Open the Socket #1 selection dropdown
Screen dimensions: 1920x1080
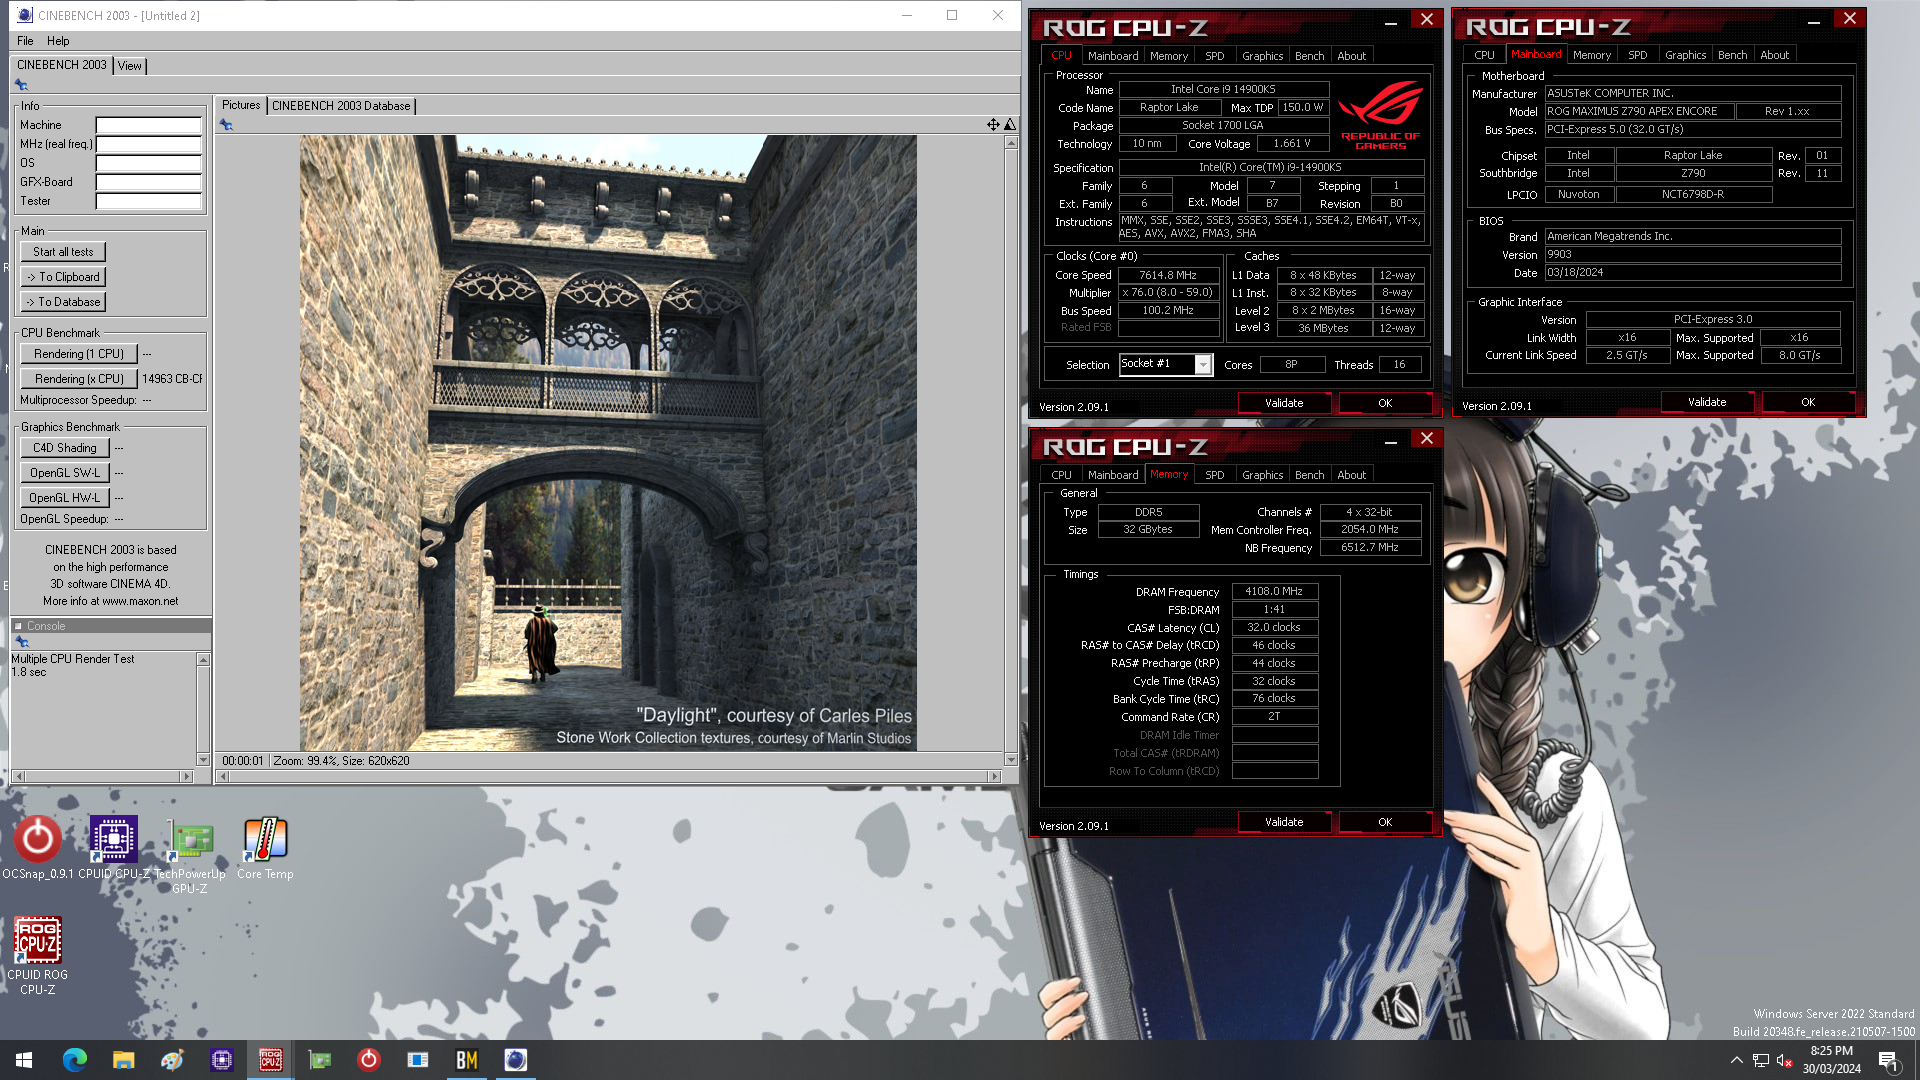[1203, 365]
